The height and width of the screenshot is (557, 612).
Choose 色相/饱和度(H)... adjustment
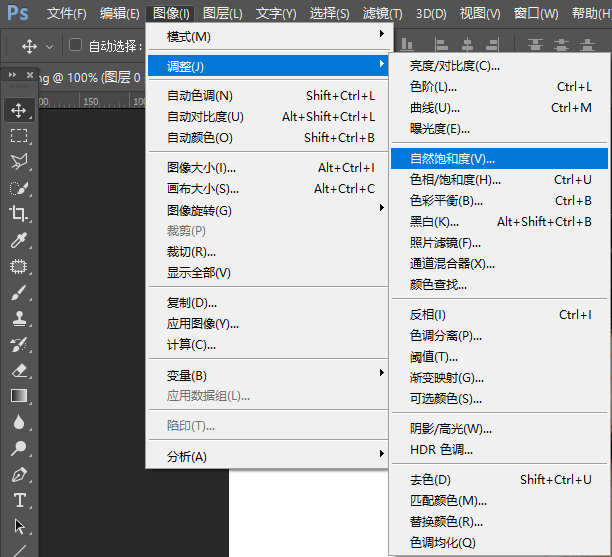coord(499,180)
